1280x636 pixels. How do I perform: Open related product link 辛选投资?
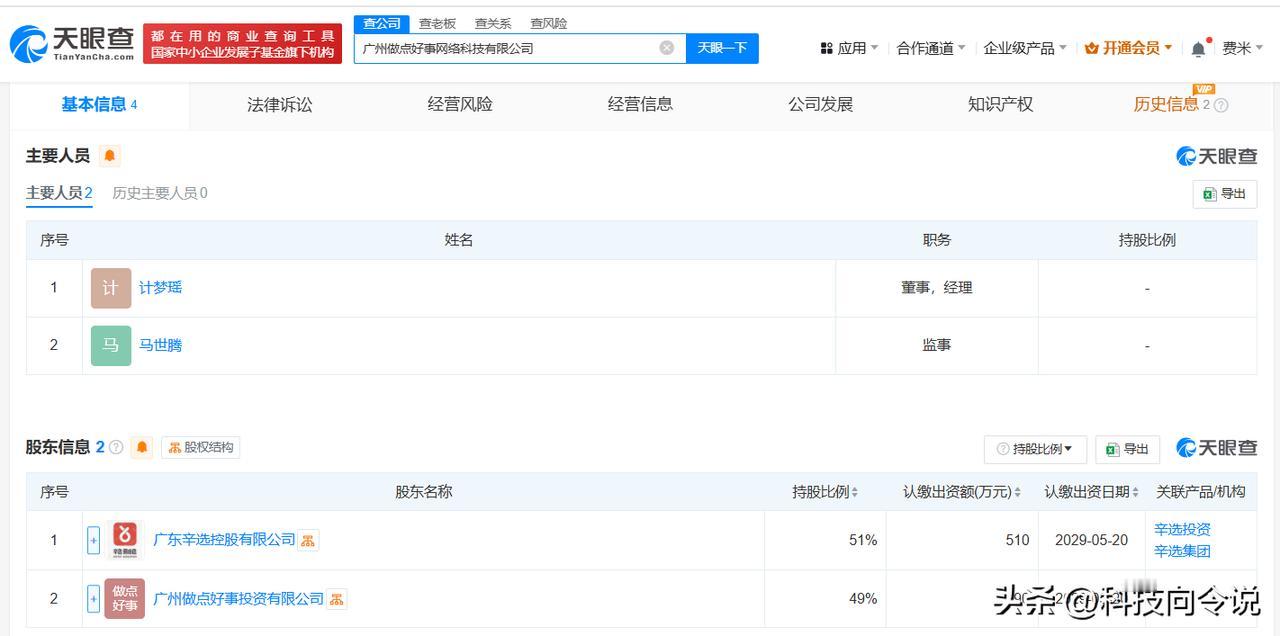click(x=1182, y=529)
